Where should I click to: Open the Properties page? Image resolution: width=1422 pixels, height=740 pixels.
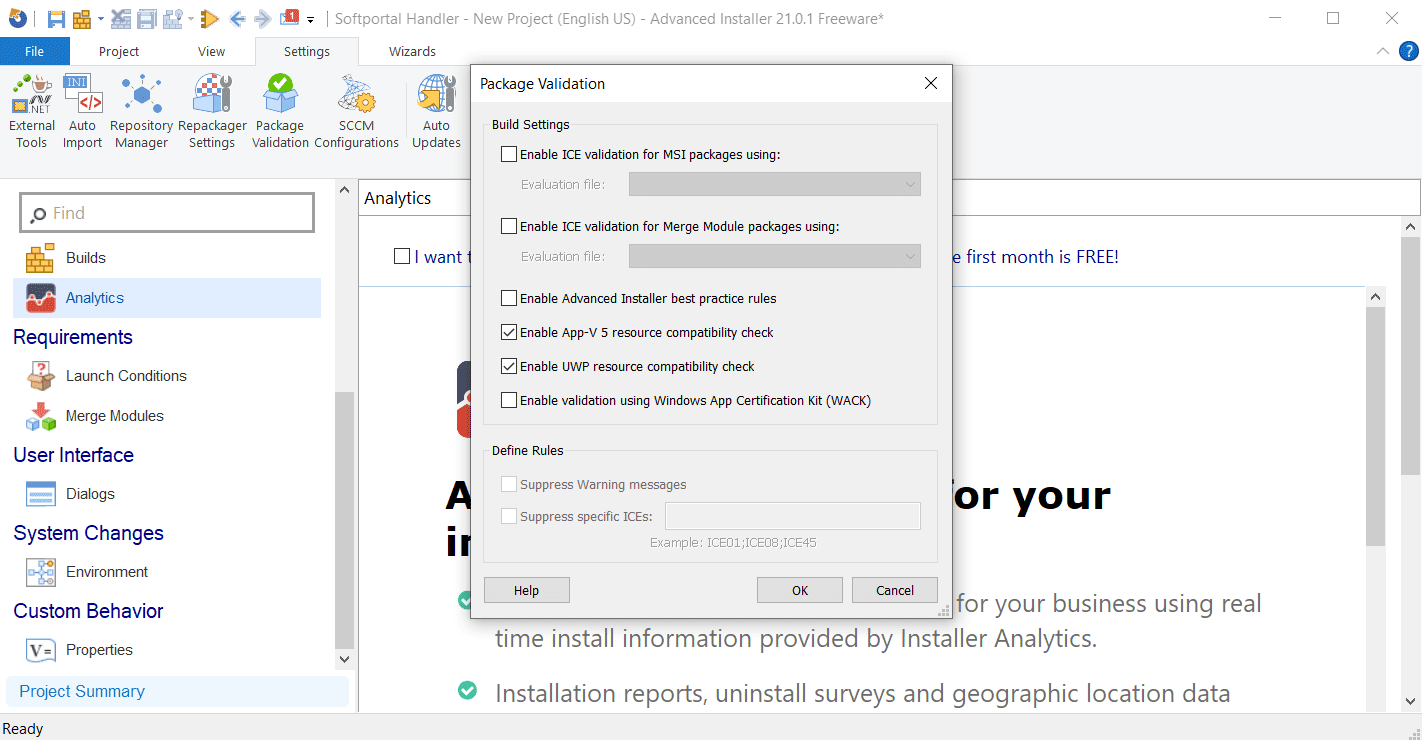click(167, 650)
